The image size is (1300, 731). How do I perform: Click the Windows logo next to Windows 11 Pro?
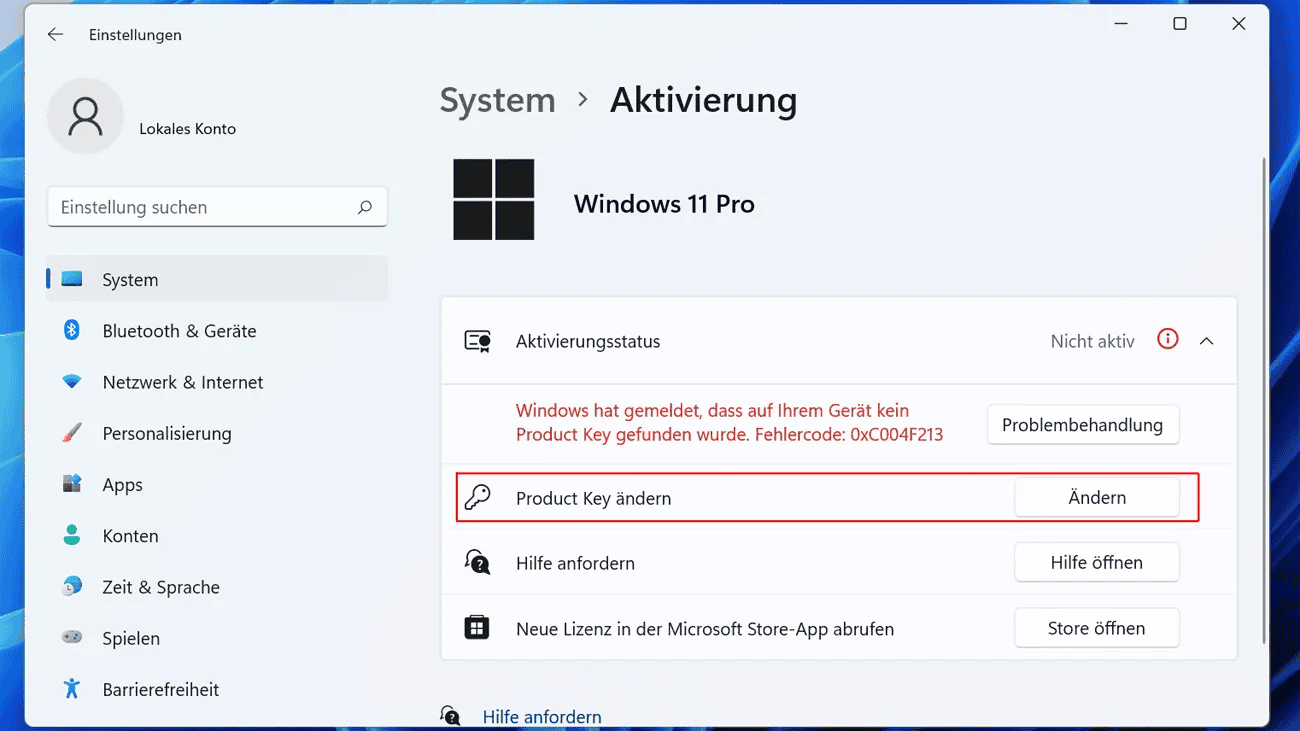point(494,200)
